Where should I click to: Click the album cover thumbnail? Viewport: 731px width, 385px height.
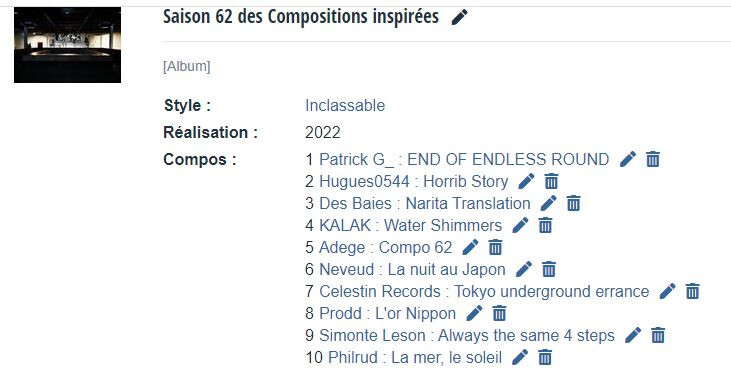68,45
